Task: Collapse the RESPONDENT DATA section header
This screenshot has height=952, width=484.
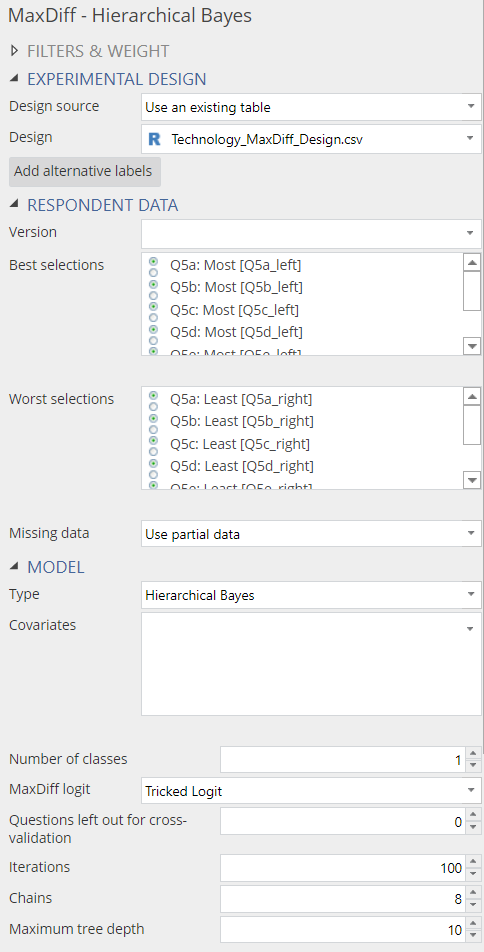Action: click(x=94, y=205)
